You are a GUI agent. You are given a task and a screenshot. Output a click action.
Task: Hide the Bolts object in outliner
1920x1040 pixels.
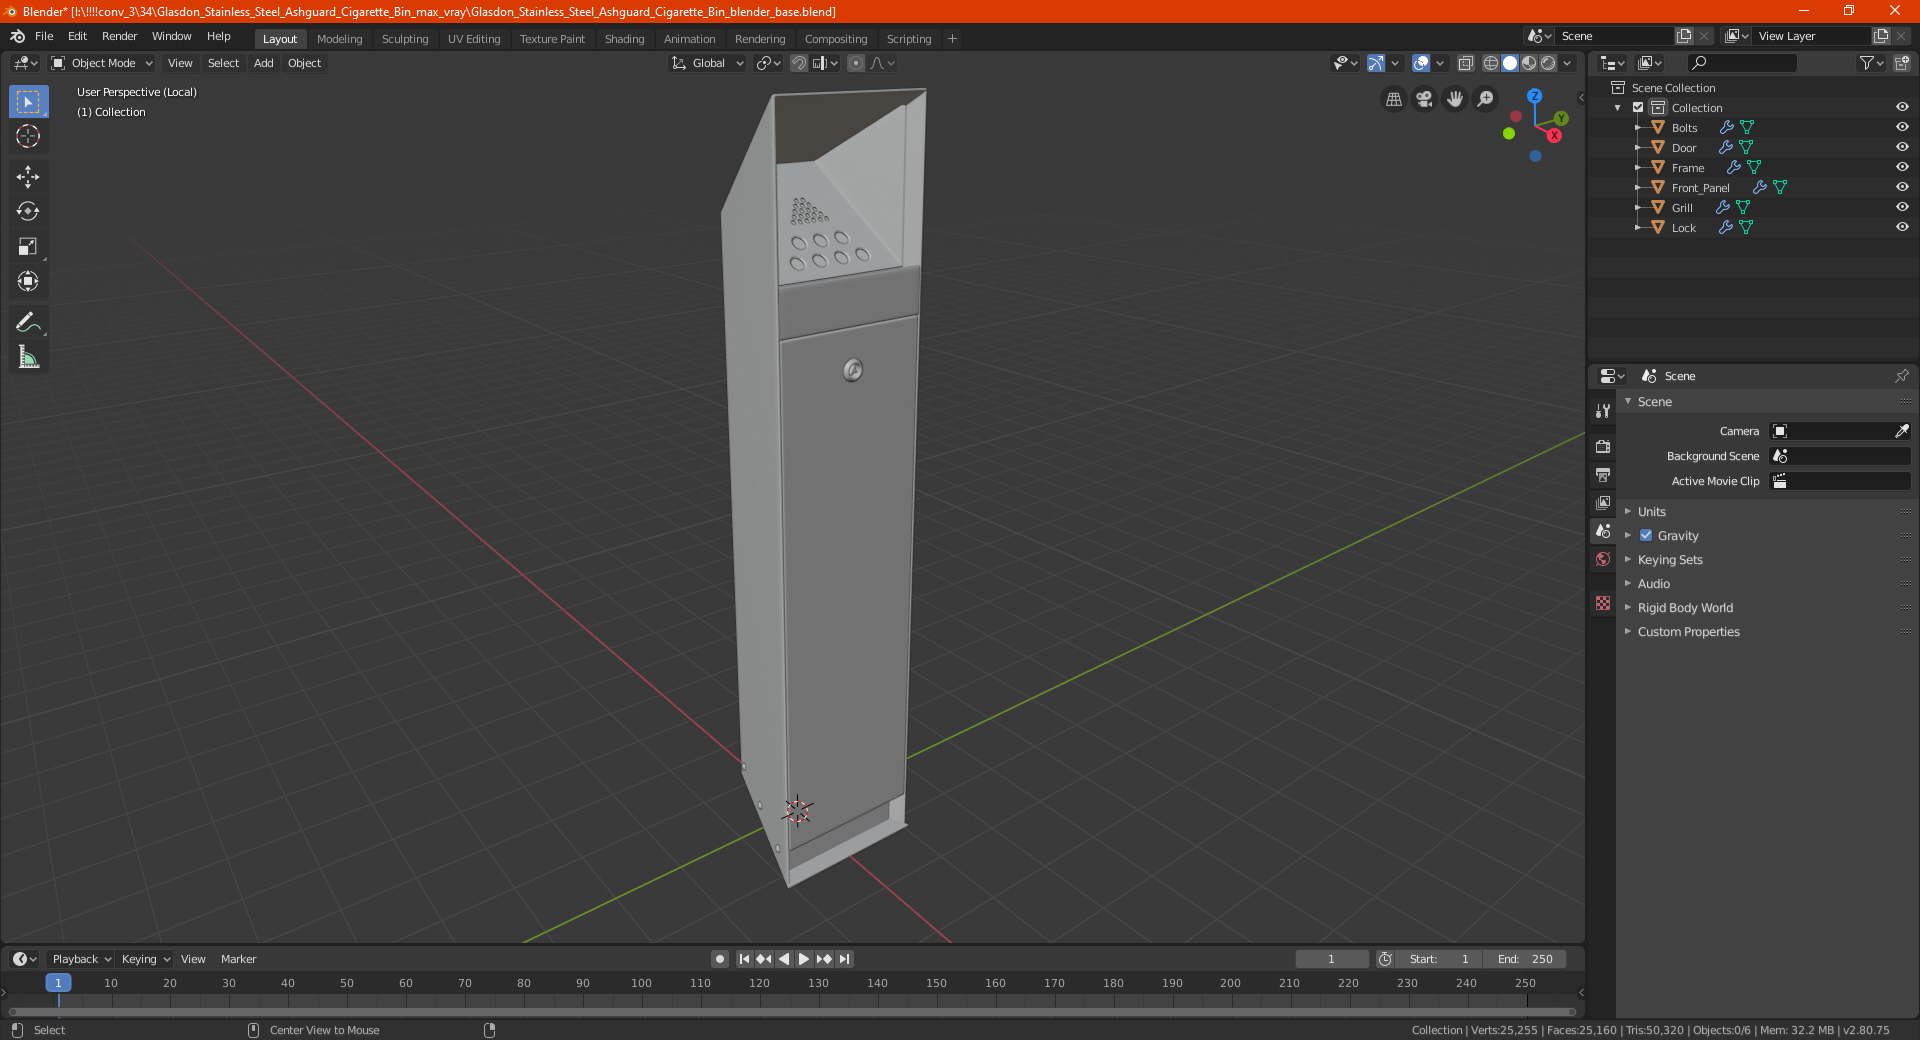pyautogui.click(x=1902, y=128)
